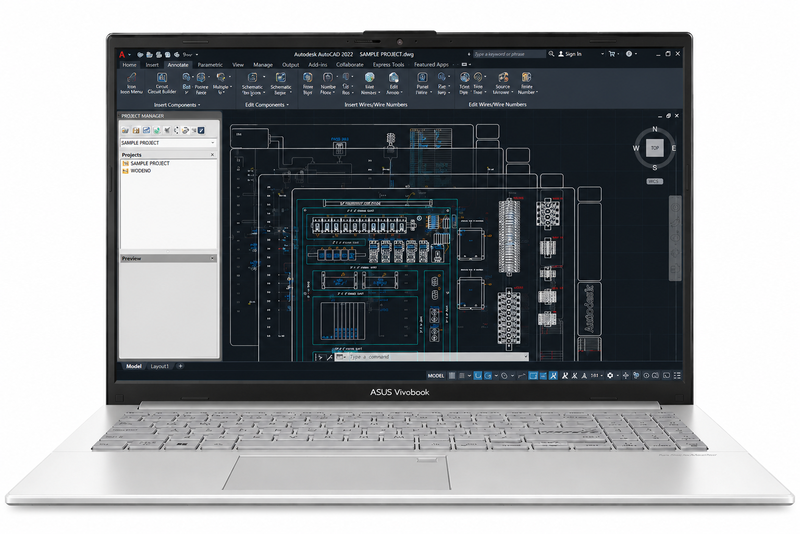Image resolution: width=800 pixels, height=534 pixels.
Task: Open the Autodesk App Store cart icon
Action: pyautogui.click(x=611, y=54)
